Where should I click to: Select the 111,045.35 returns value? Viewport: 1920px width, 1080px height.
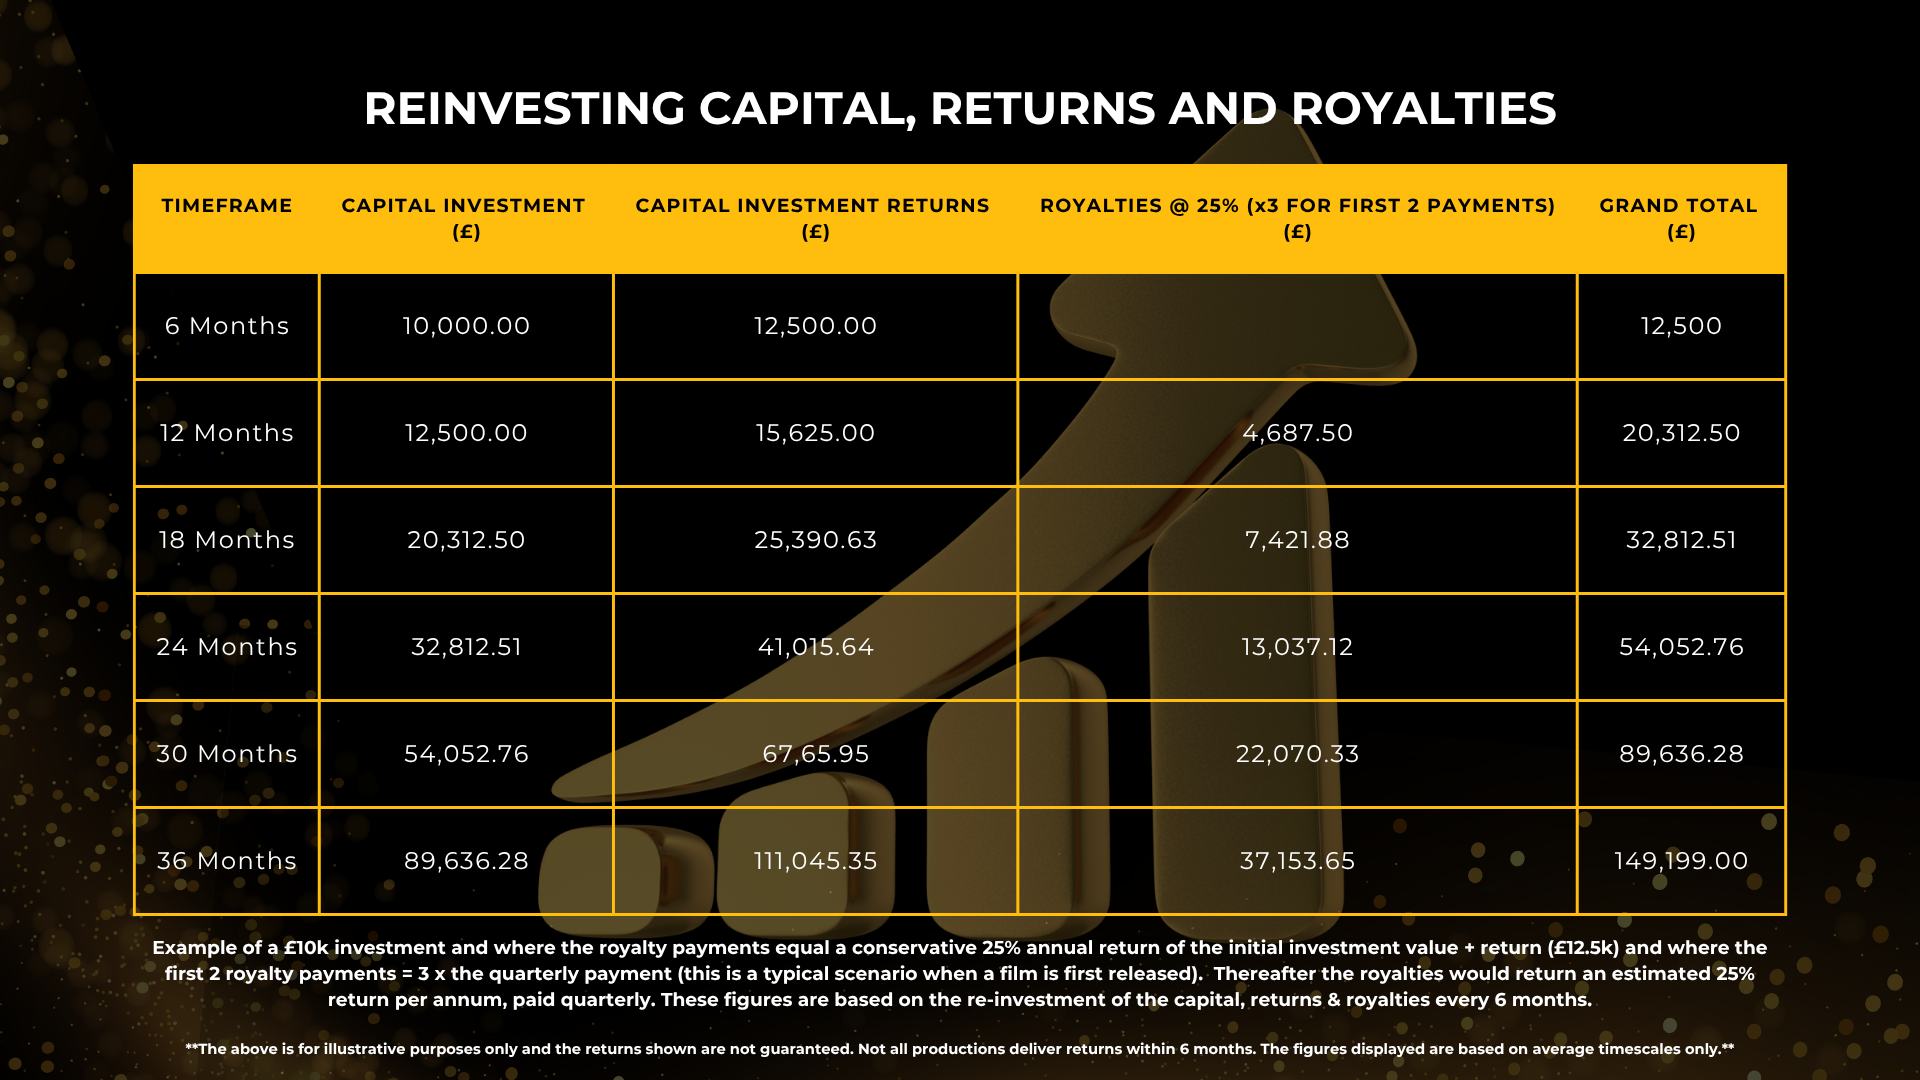[815, 861]
